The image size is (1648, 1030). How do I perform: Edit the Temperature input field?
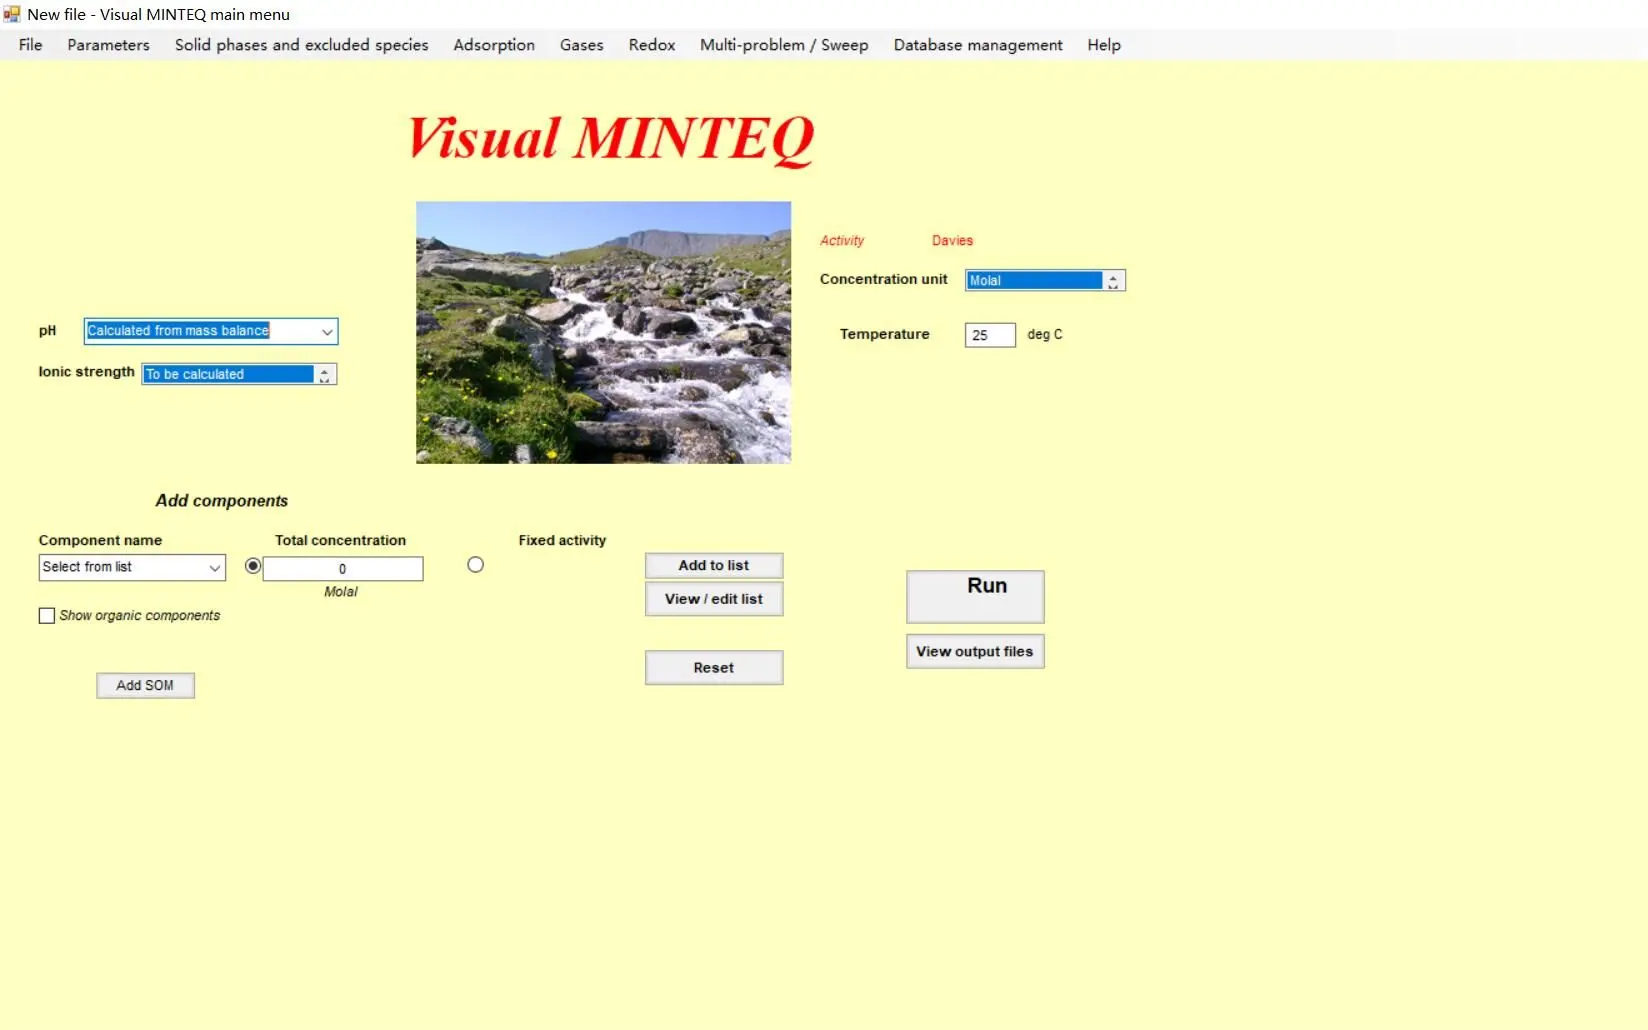coord(988,334)
